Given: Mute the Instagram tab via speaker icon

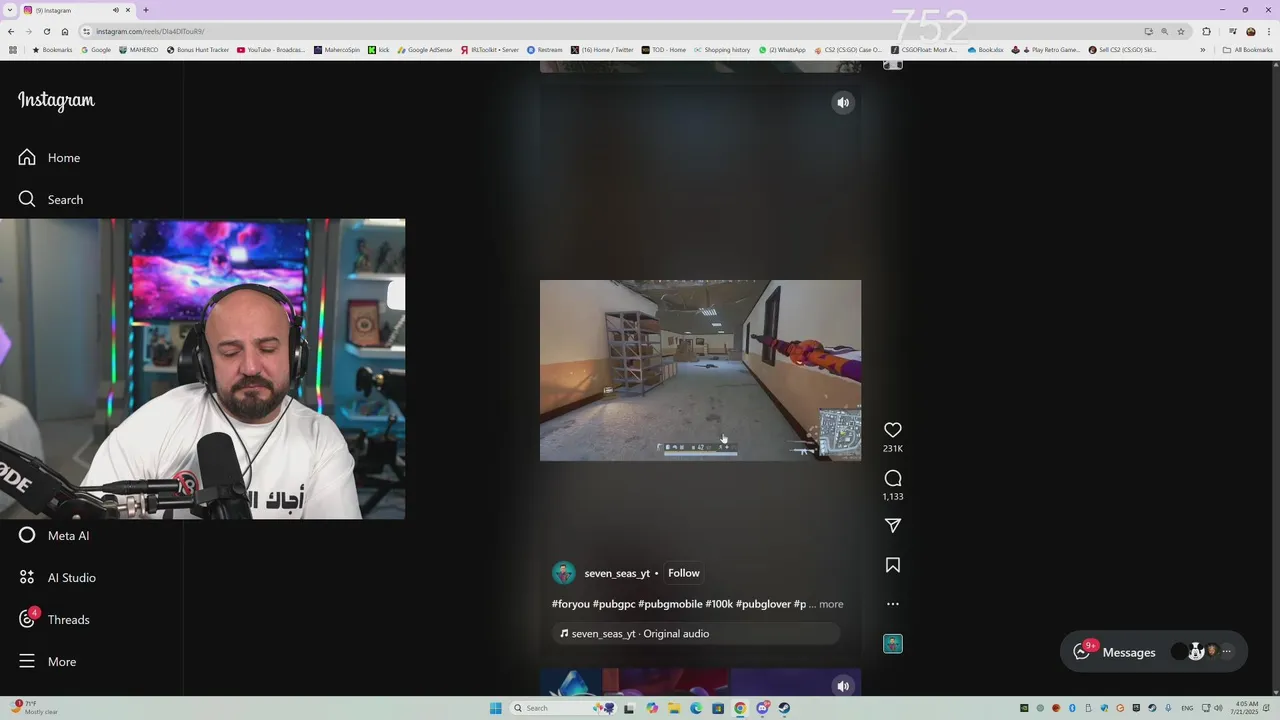Looking at the screenshot, I should click(x=116, y=10).
